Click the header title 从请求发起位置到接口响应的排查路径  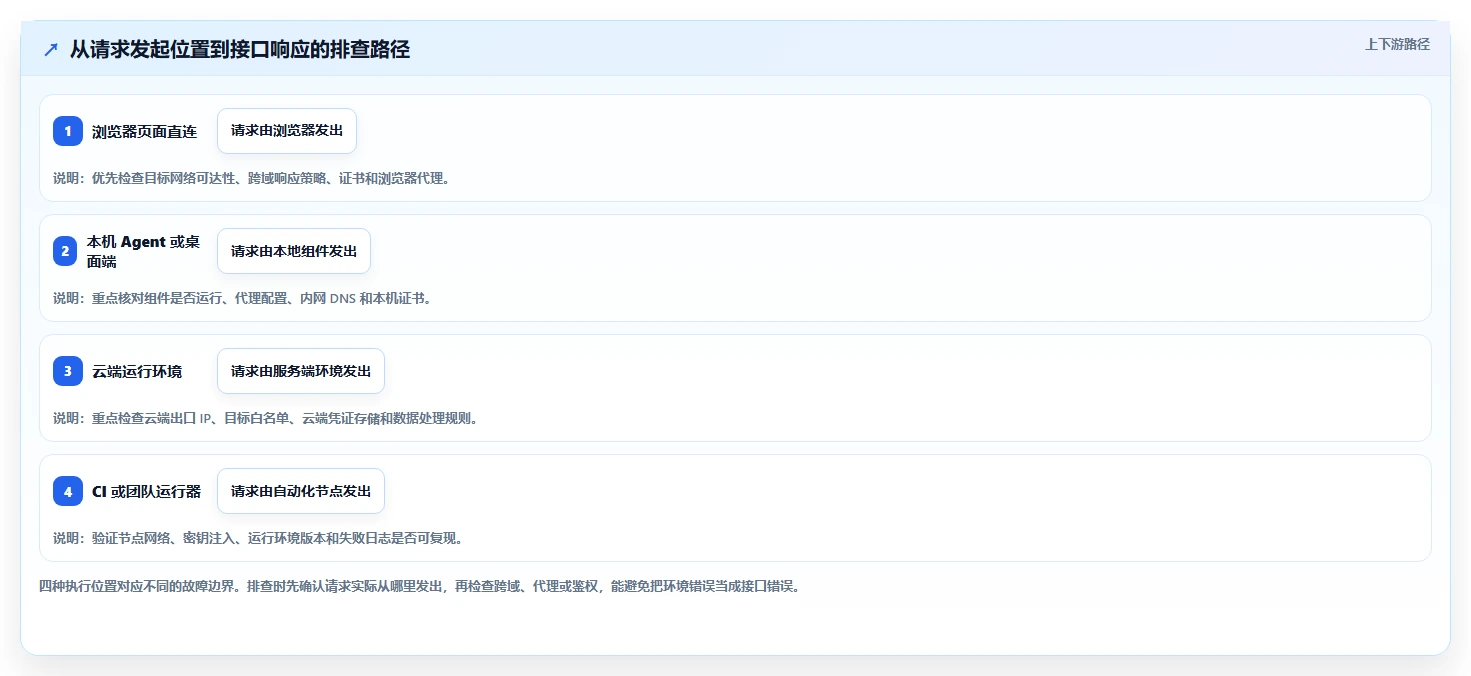coord(240,50)
